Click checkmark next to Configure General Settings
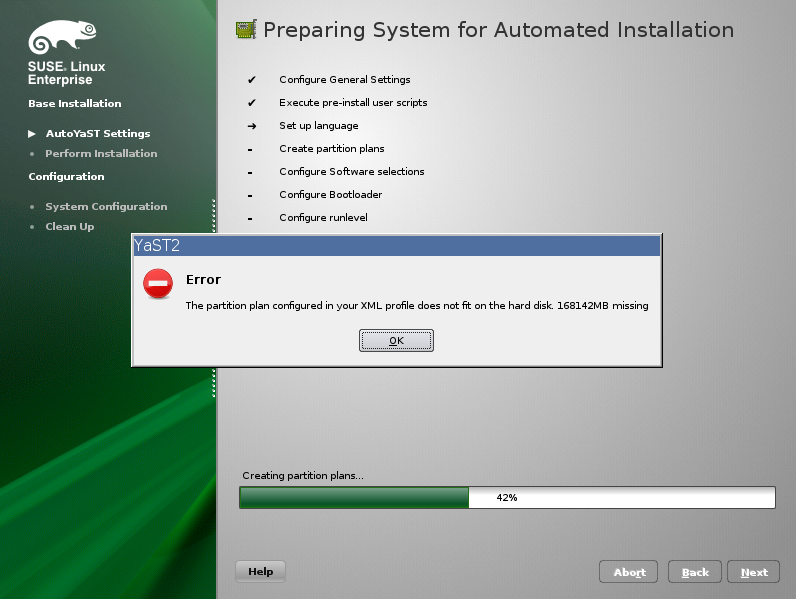796x599 pixels. (x=252, y=80)
